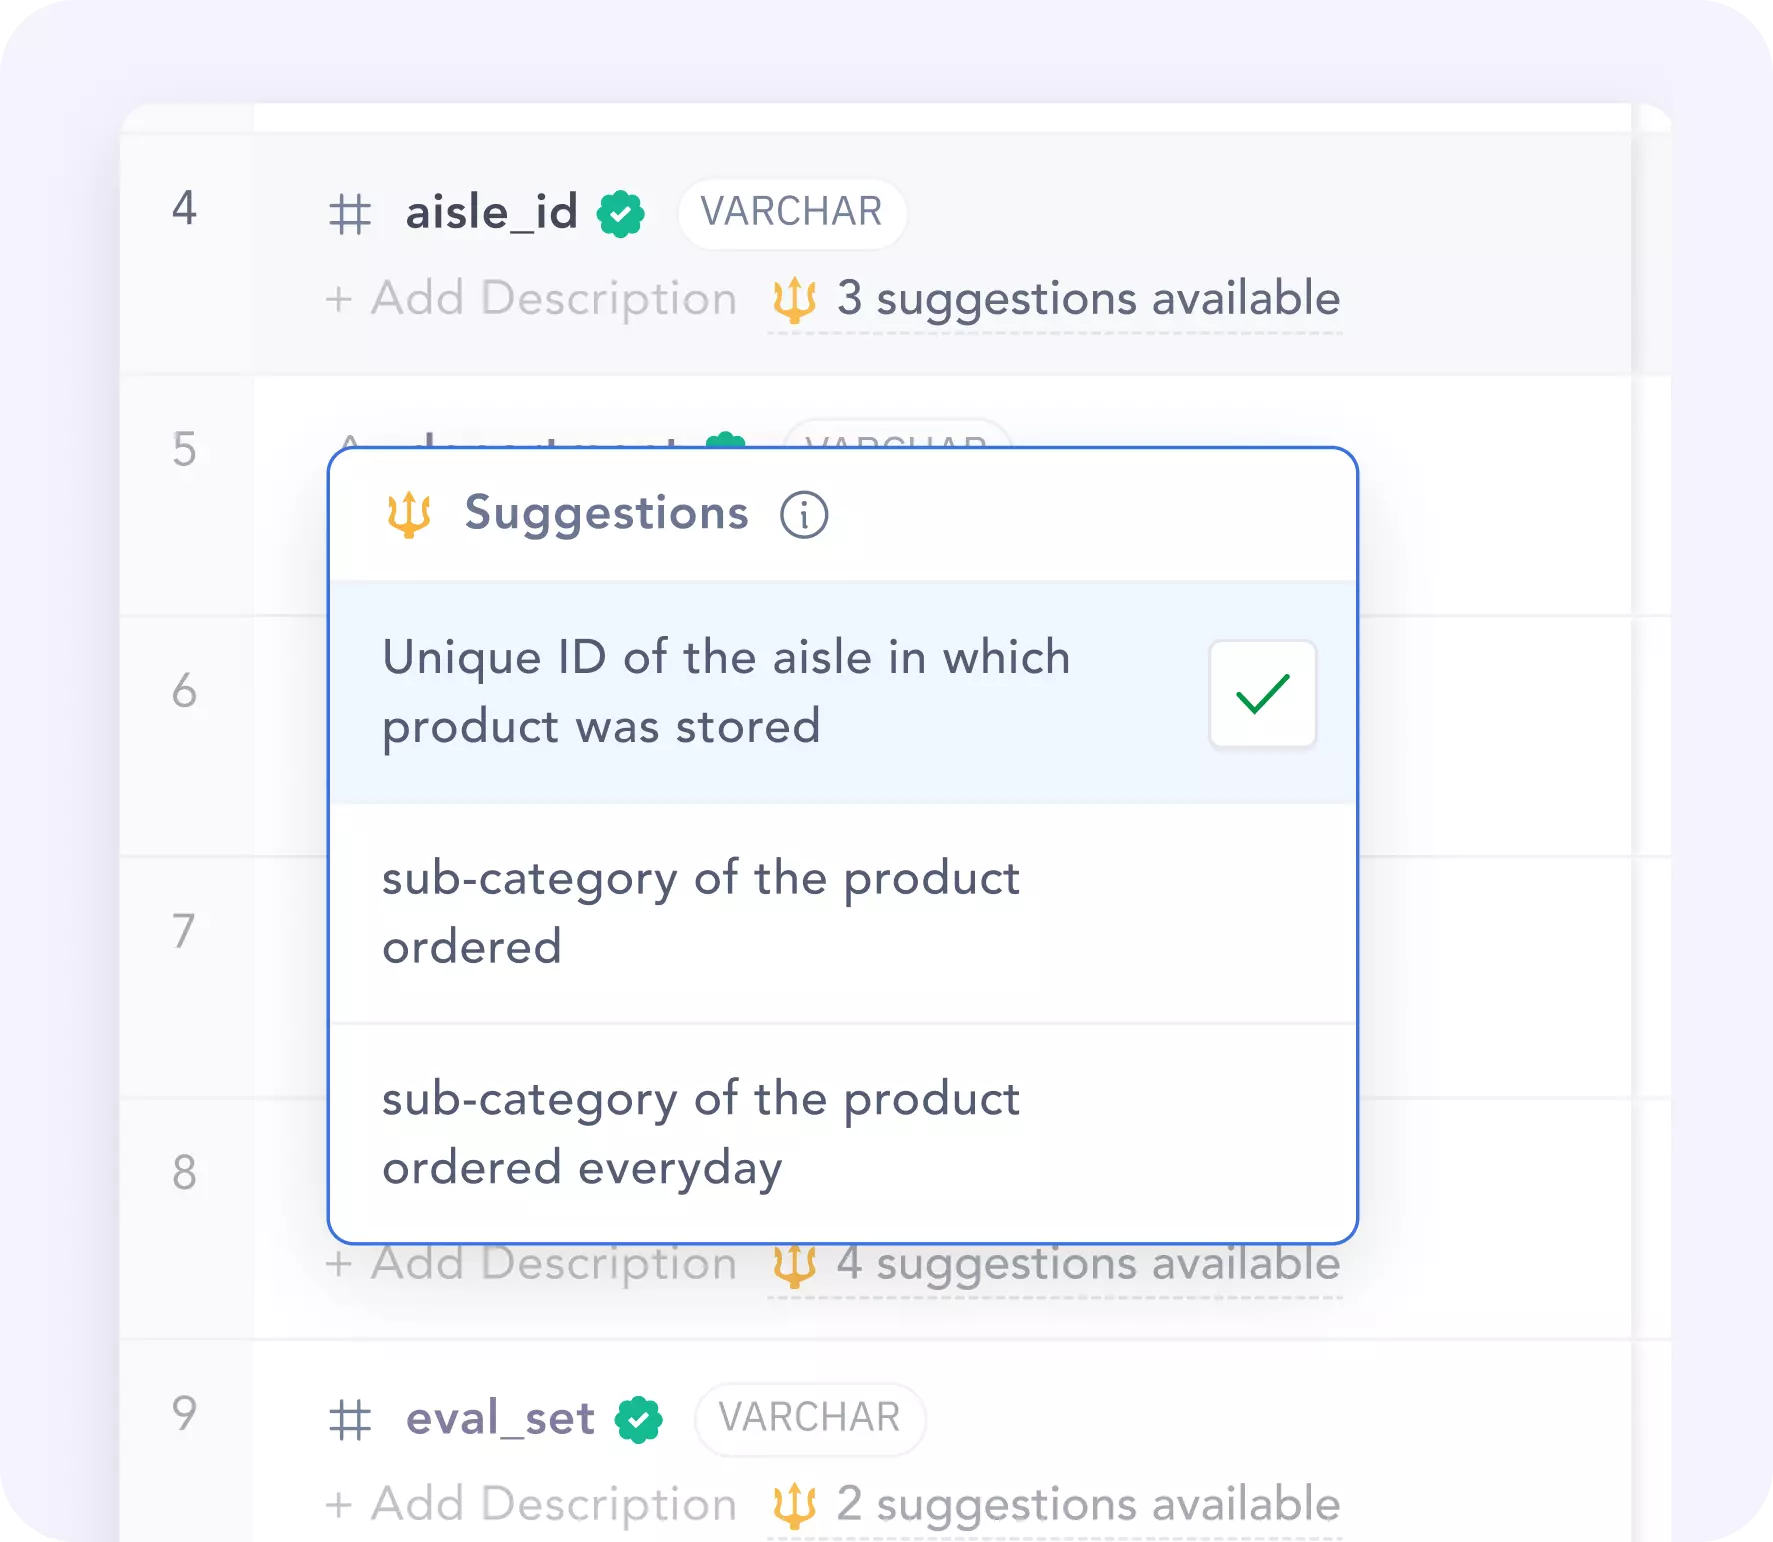This screenshot has height=1542, width=1773.
Task: Click the verified badge next to aisle_id
Action: (x=621, y=214)
